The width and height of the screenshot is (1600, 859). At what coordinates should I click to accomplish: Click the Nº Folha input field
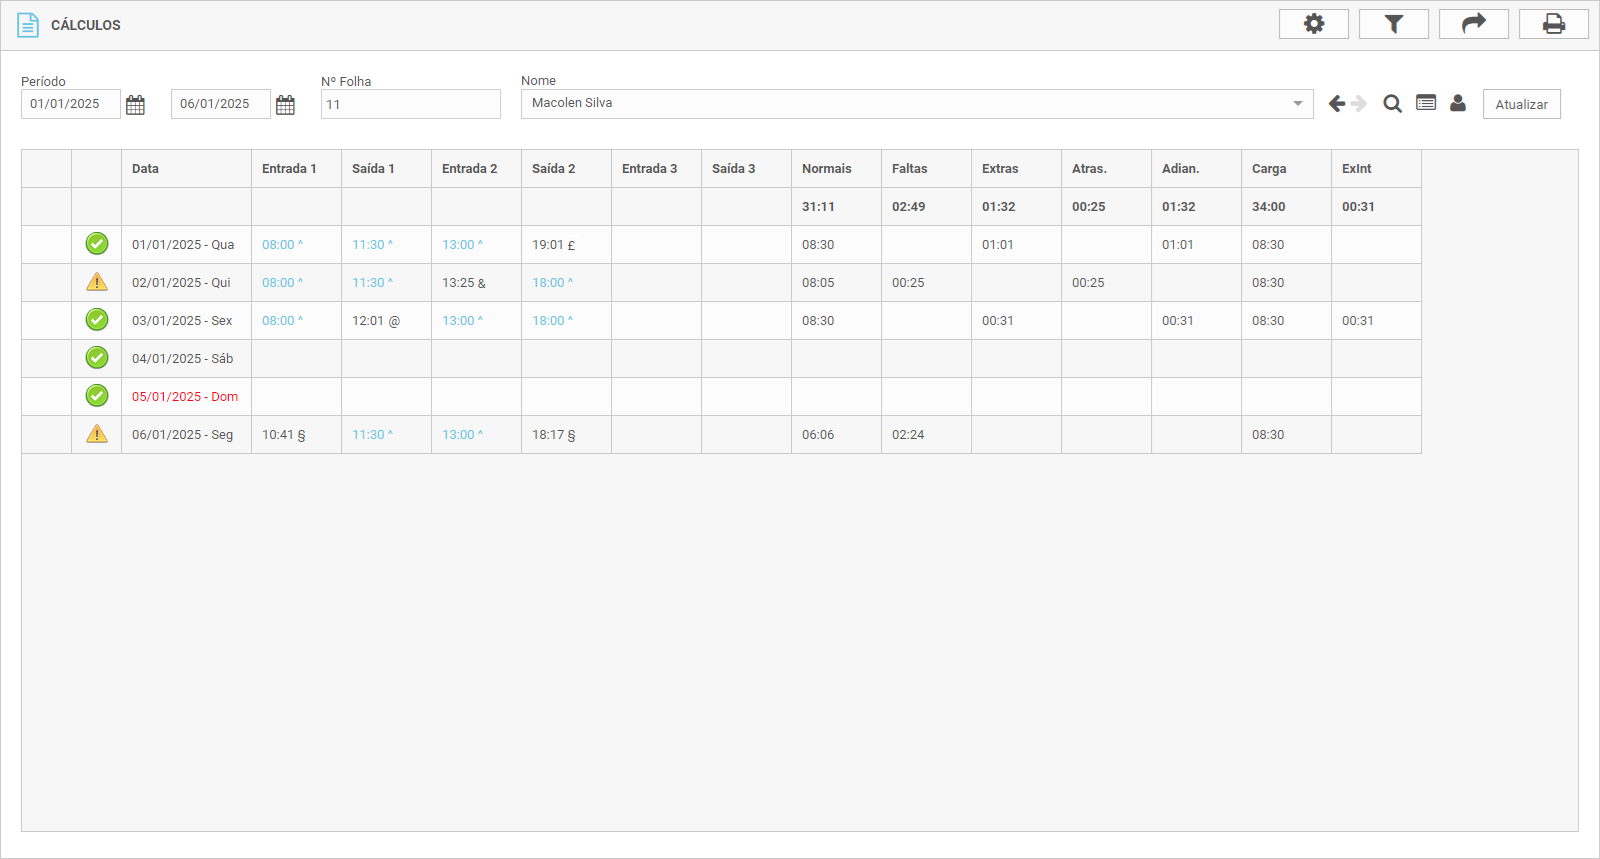click(x=410, y=104)
